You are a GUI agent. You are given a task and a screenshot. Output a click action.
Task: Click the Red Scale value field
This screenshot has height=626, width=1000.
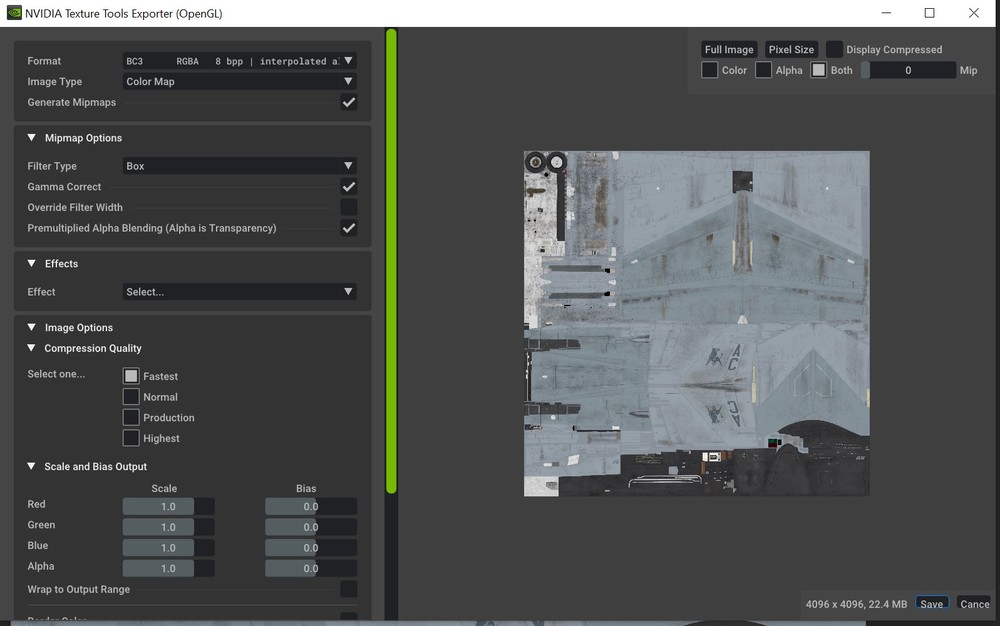[x=167, y=507]
